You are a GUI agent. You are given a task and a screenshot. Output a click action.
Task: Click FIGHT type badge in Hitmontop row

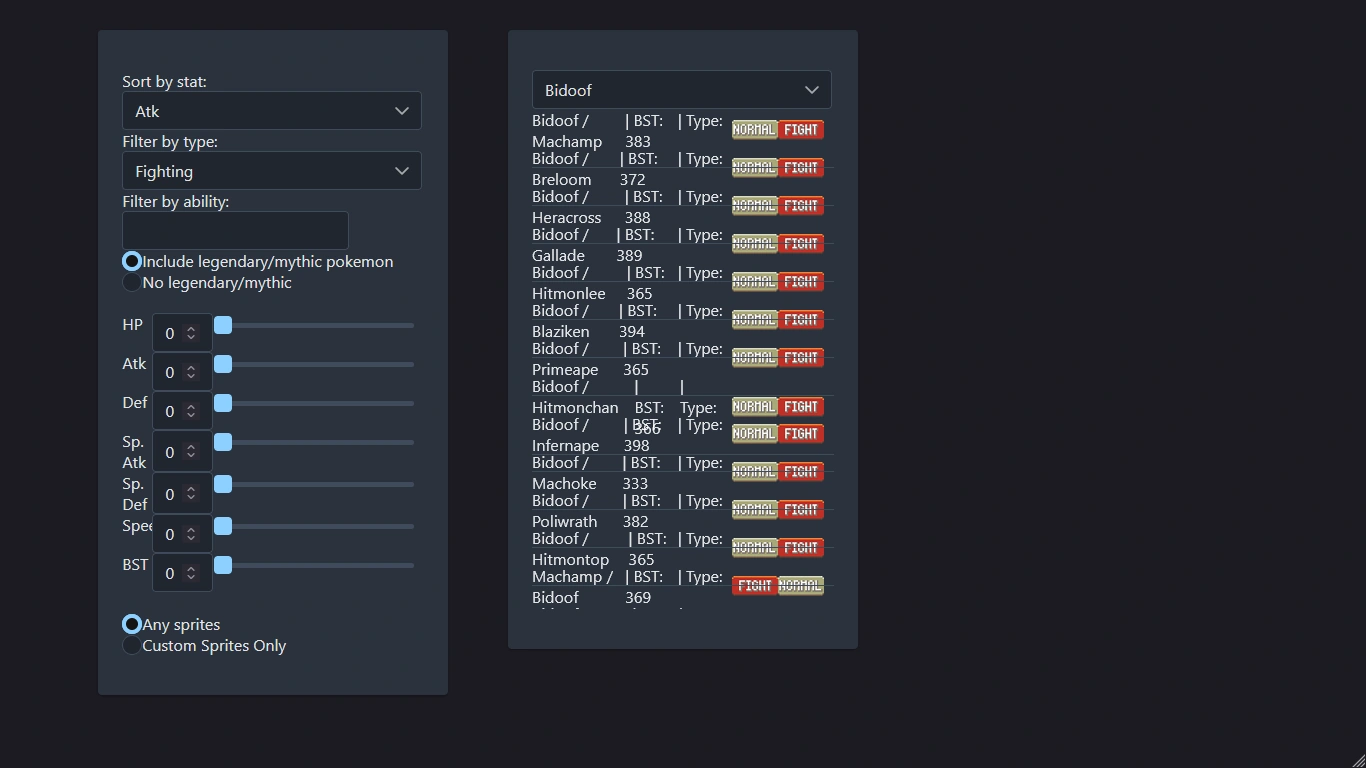pos(801,548)
